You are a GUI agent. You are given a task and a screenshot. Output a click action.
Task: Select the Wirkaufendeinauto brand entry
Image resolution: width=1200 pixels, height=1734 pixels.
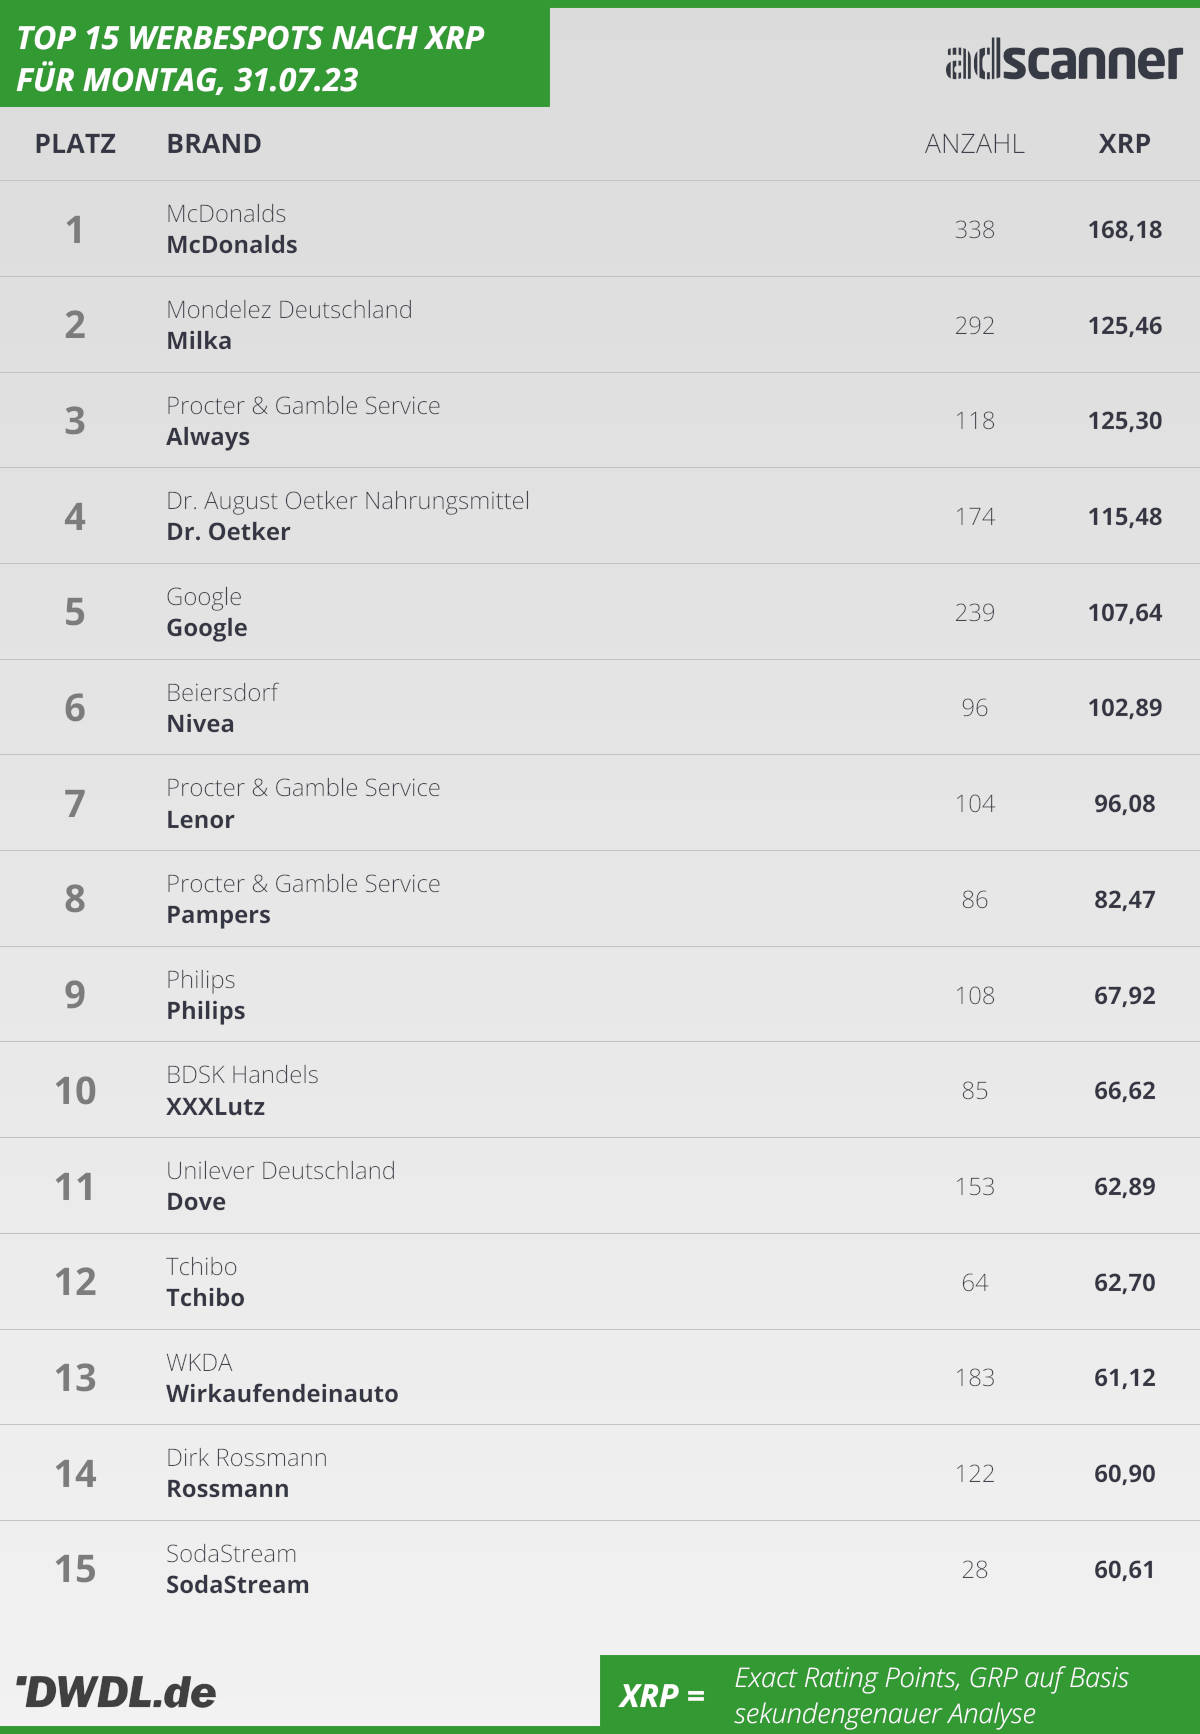point(282,1394)
